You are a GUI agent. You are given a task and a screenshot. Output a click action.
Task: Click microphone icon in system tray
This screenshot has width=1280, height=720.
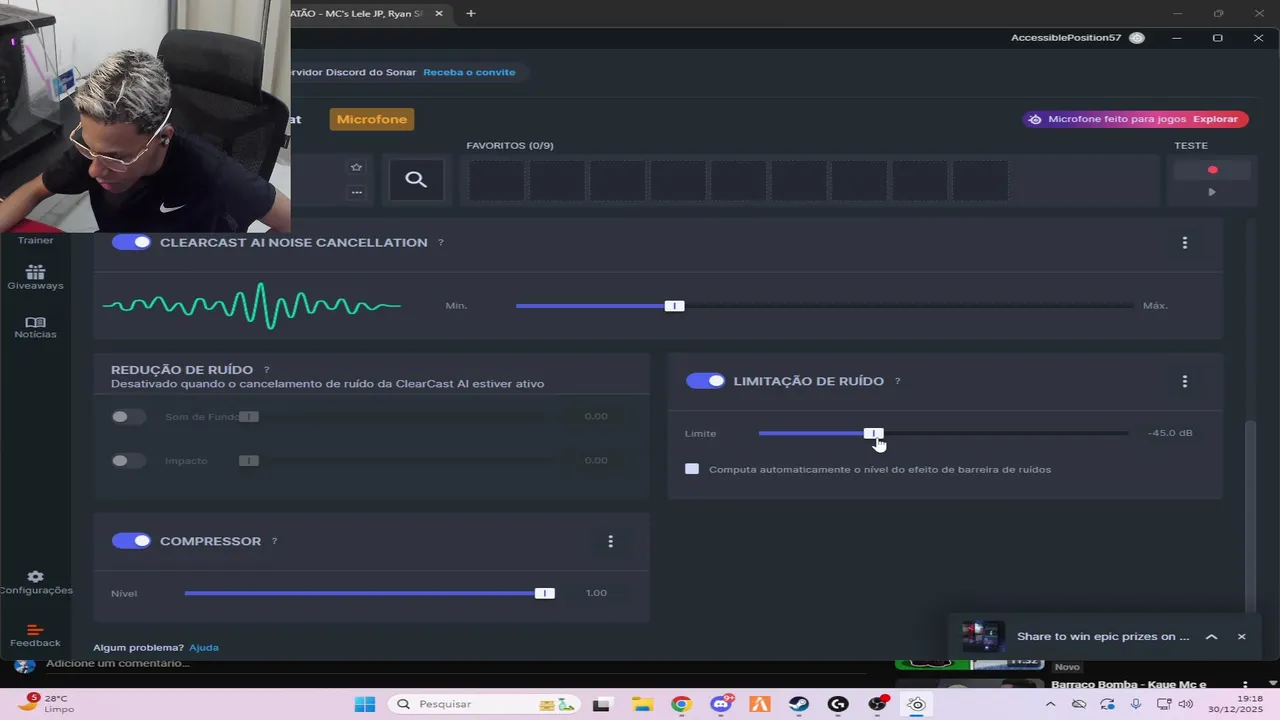(x=1136, y=704)
